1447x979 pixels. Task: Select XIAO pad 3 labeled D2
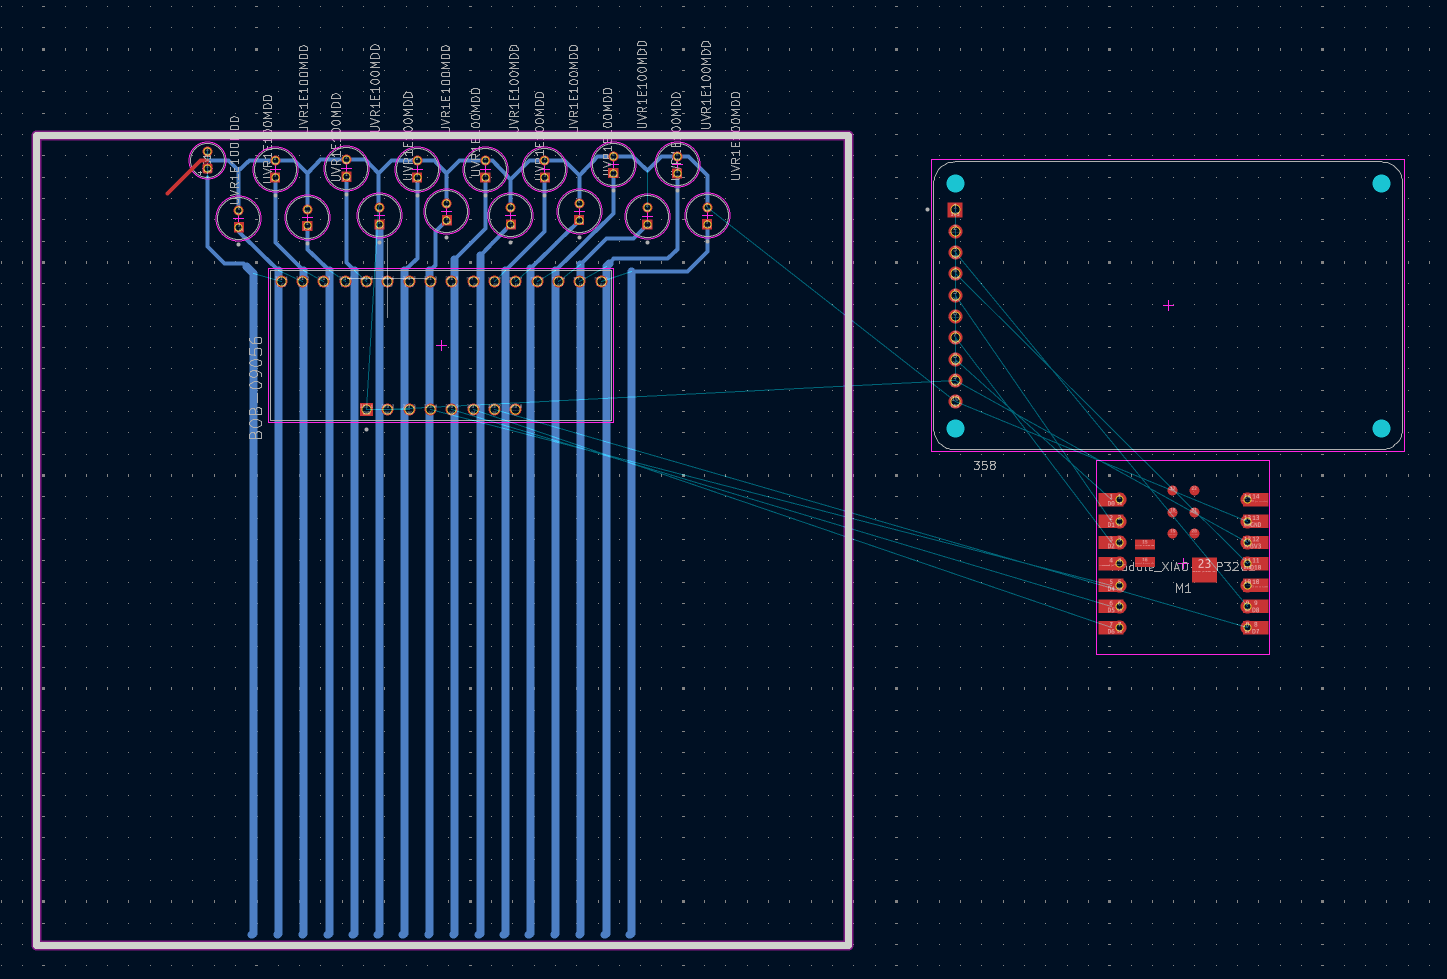1112,542
